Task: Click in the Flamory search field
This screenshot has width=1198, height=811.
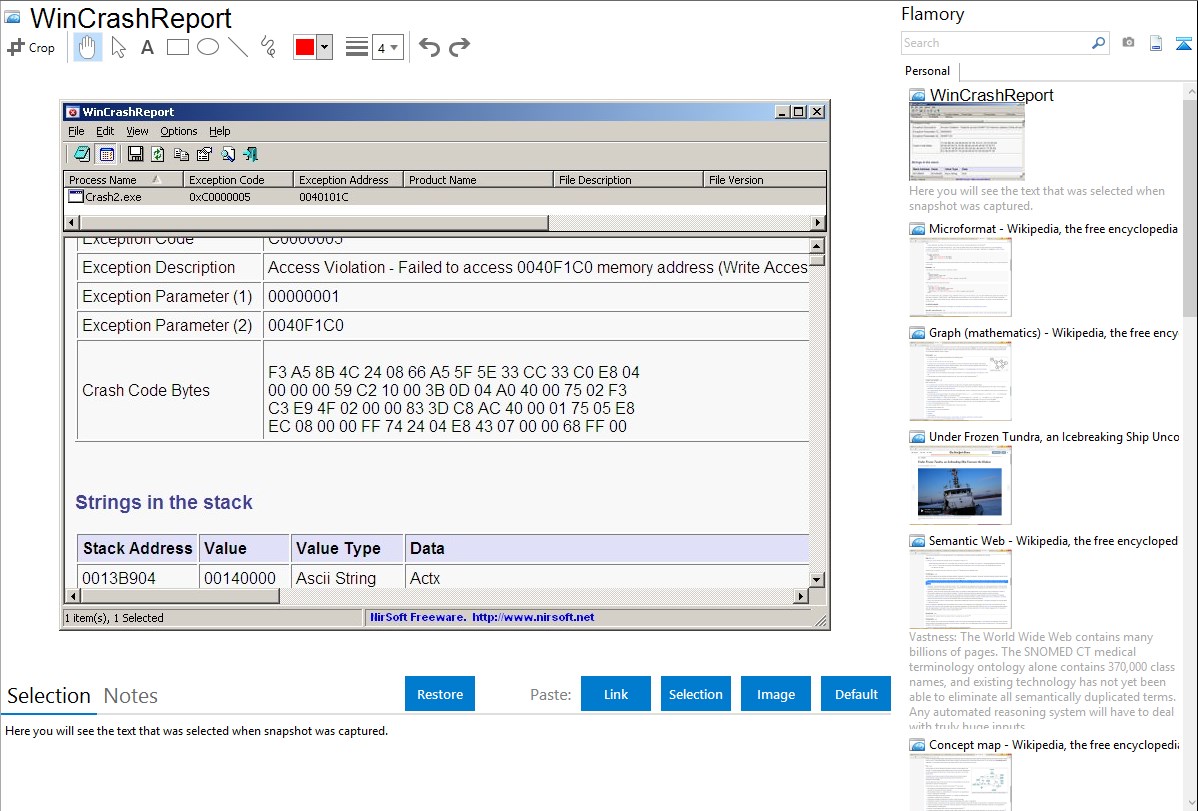Action: [994, 43]
